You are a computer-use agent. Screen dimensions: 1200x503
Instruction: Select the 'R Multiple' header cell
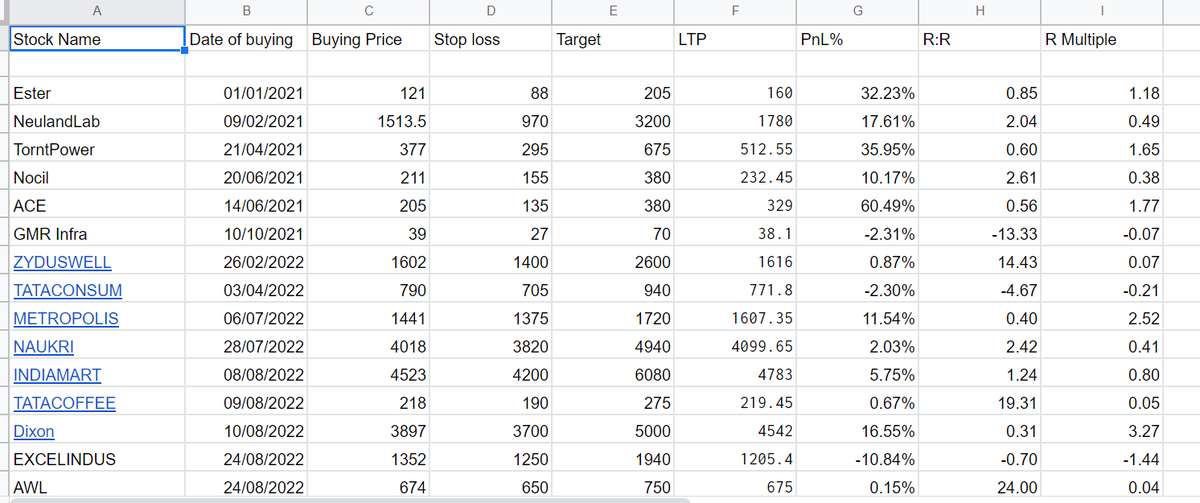1102,40
